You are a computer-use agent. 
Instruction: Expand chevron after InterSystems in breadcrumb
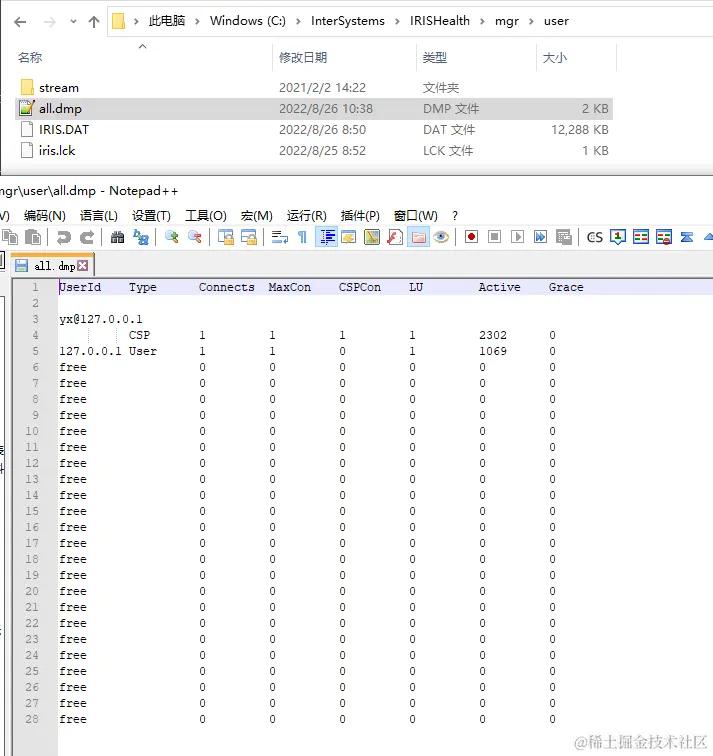[397, 21]
